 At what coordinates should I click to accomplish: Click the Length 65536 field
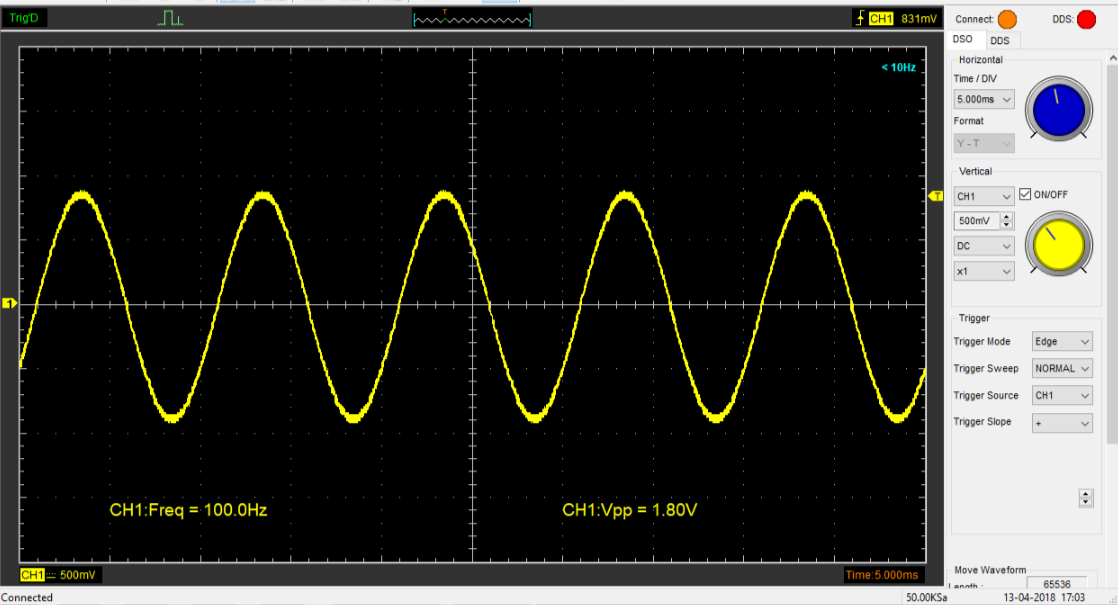1057,584
